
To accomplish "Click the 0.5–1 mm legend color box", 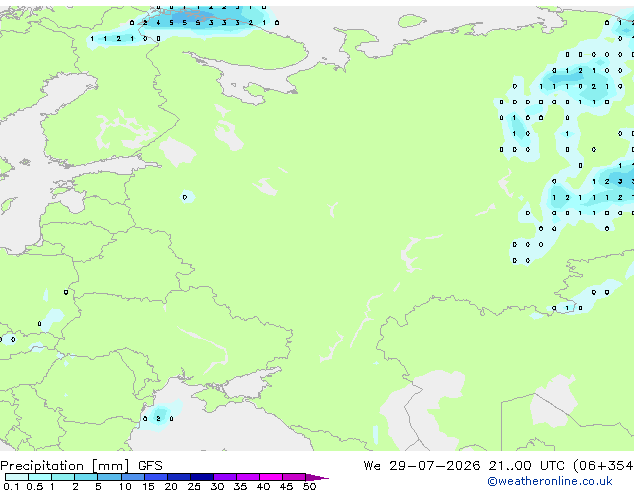I will [40, 477].
